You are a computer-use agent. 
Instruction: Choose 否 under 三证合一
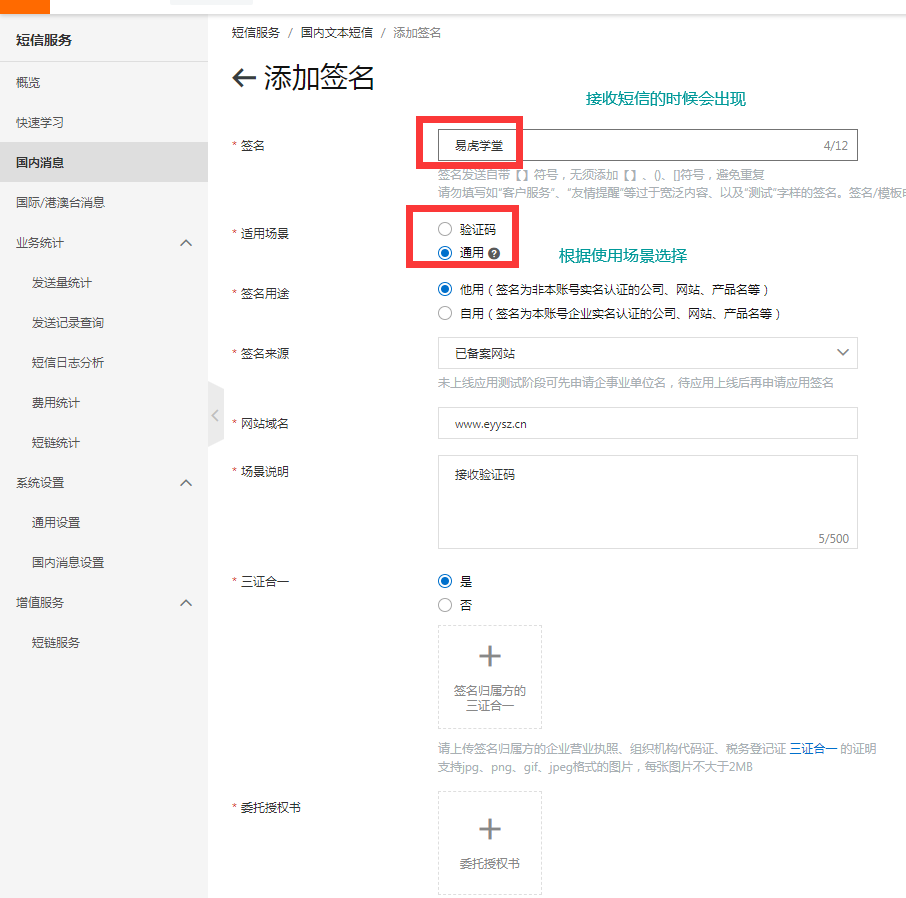(444, 604)
